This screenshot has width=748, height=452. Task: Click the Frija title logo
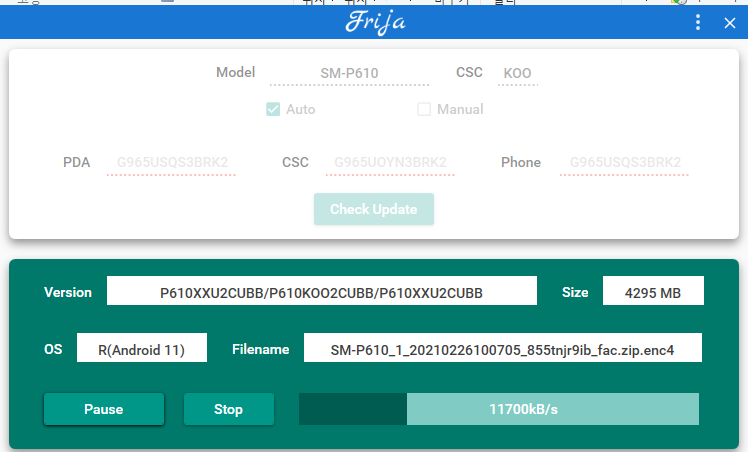[x=376, y=22]
